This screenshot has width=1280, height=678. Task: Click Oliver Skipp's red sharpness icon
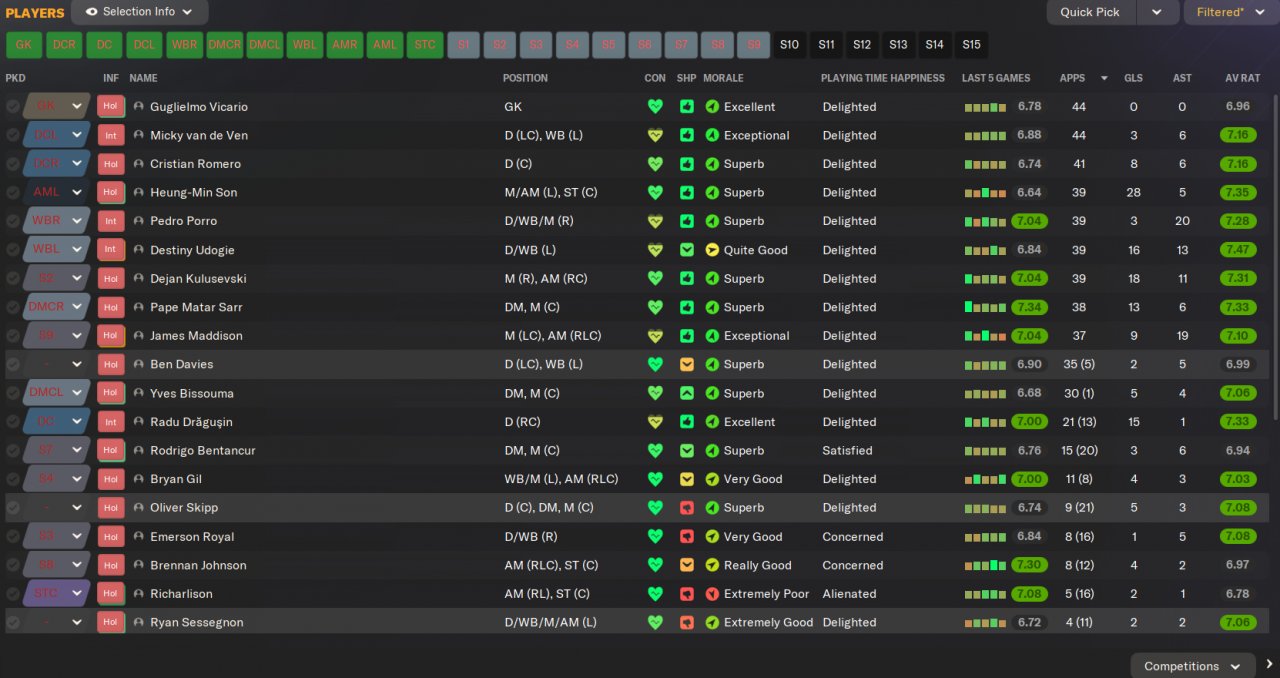coord(687,507)
